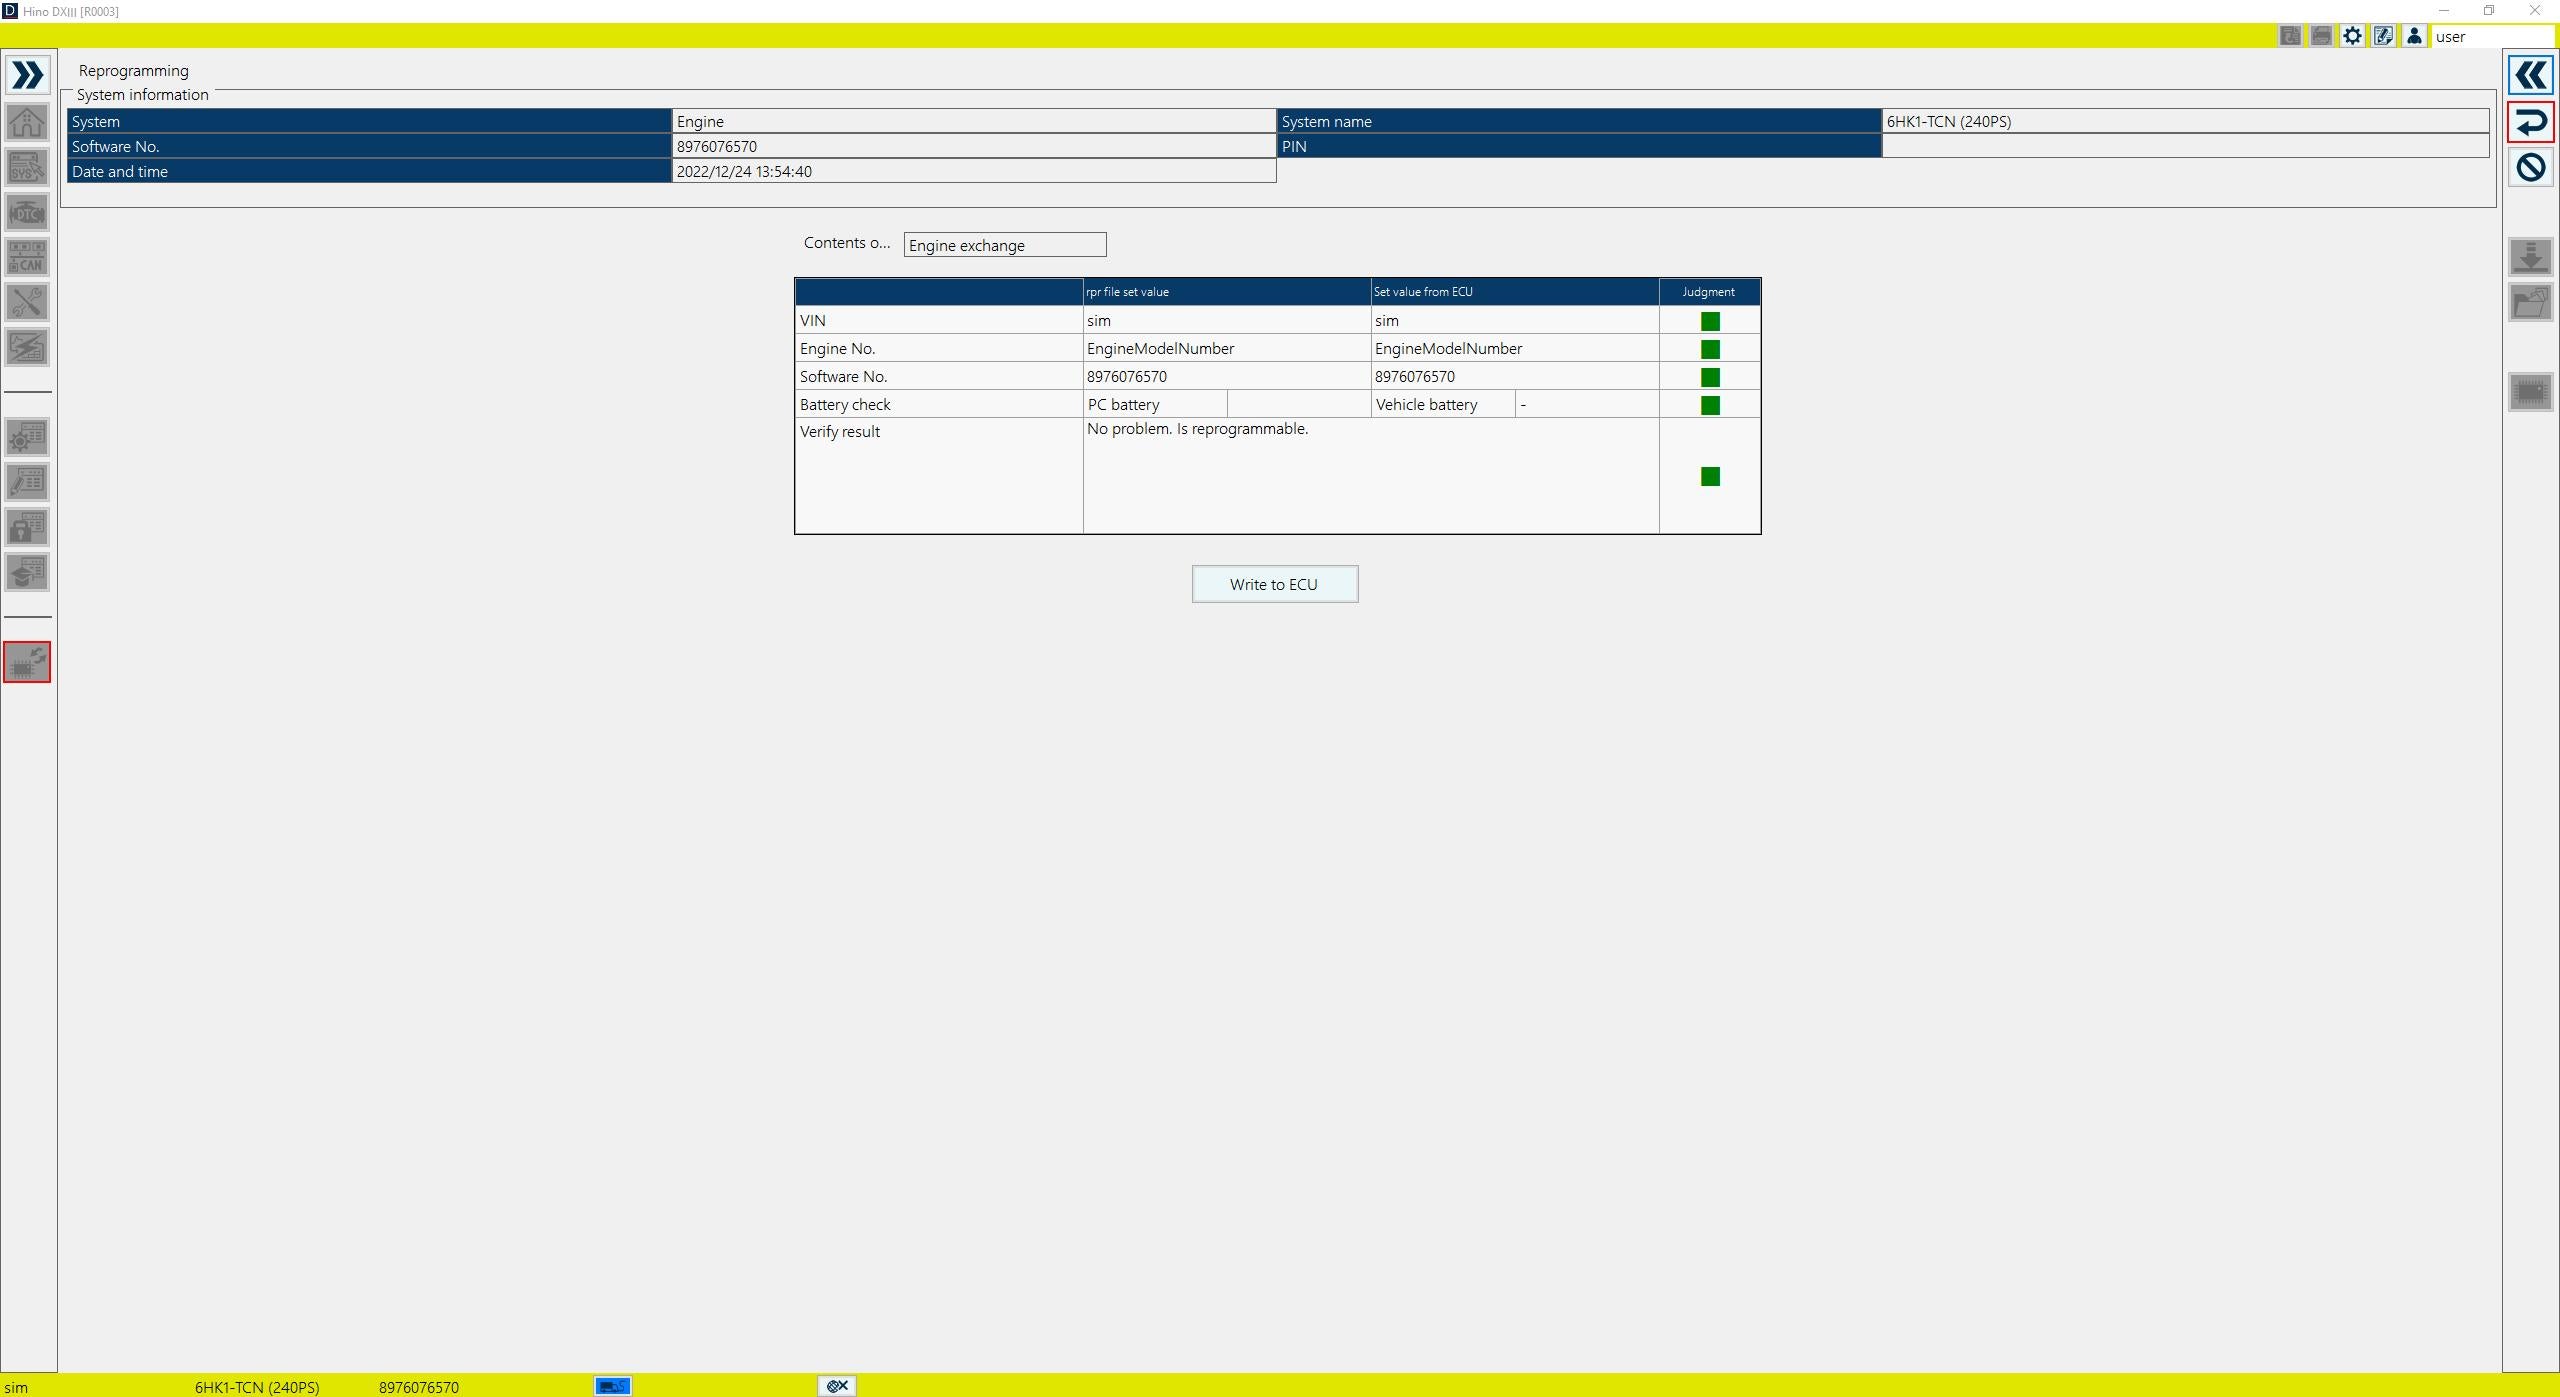
Task: Click the download icon on the right sidebar
Action: (2531, 257)
